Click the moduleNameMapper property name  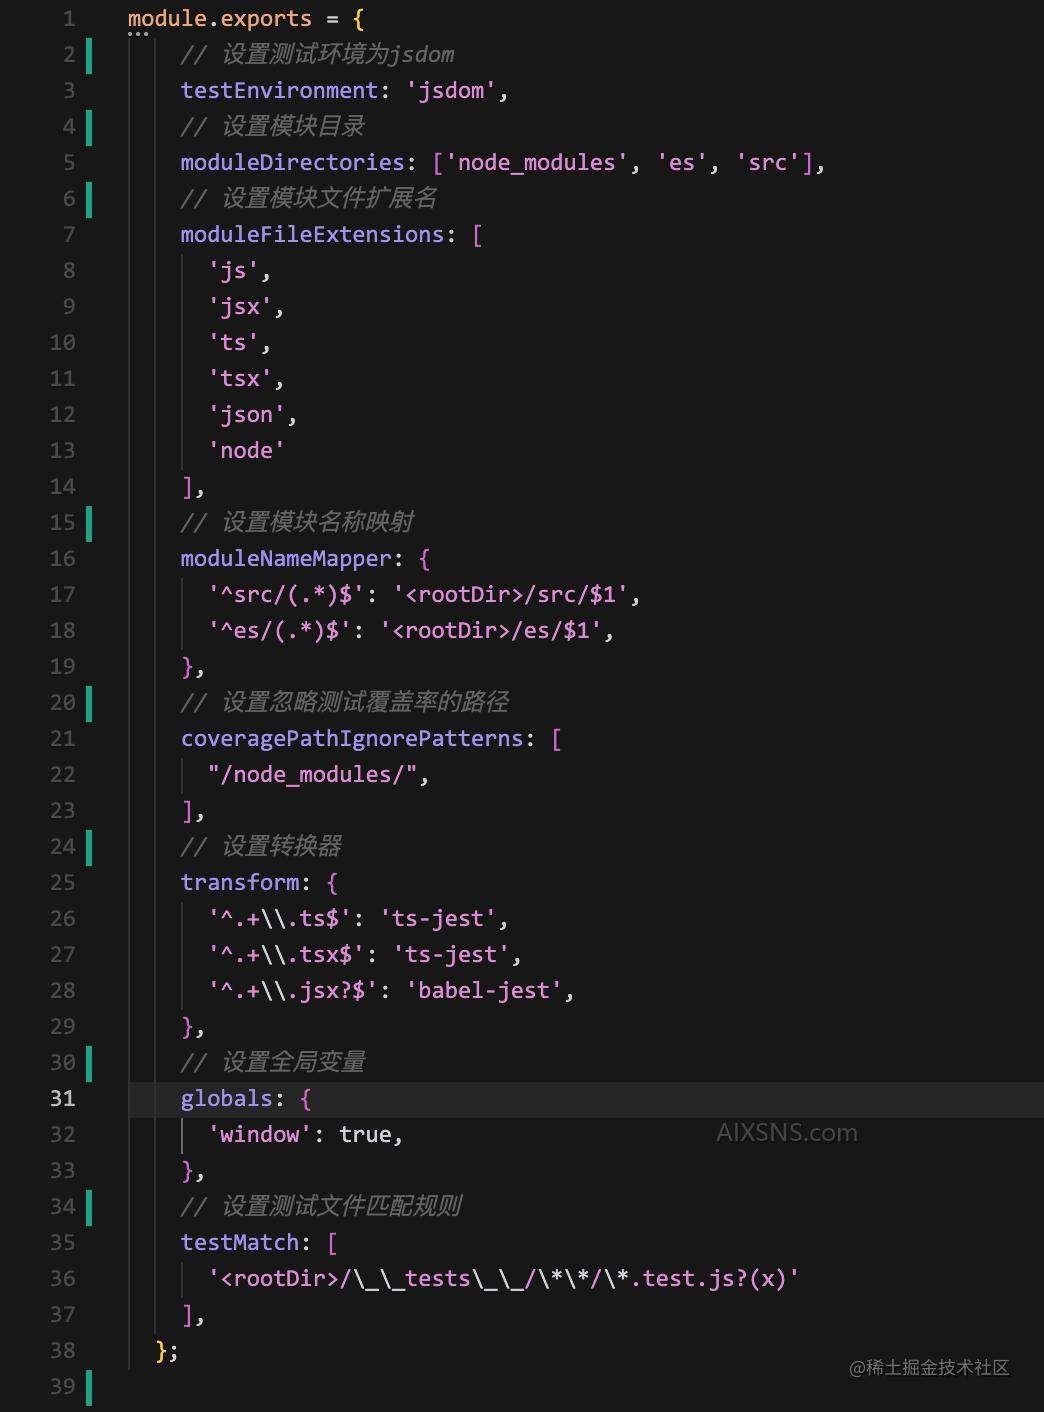[x=286, y=559]
